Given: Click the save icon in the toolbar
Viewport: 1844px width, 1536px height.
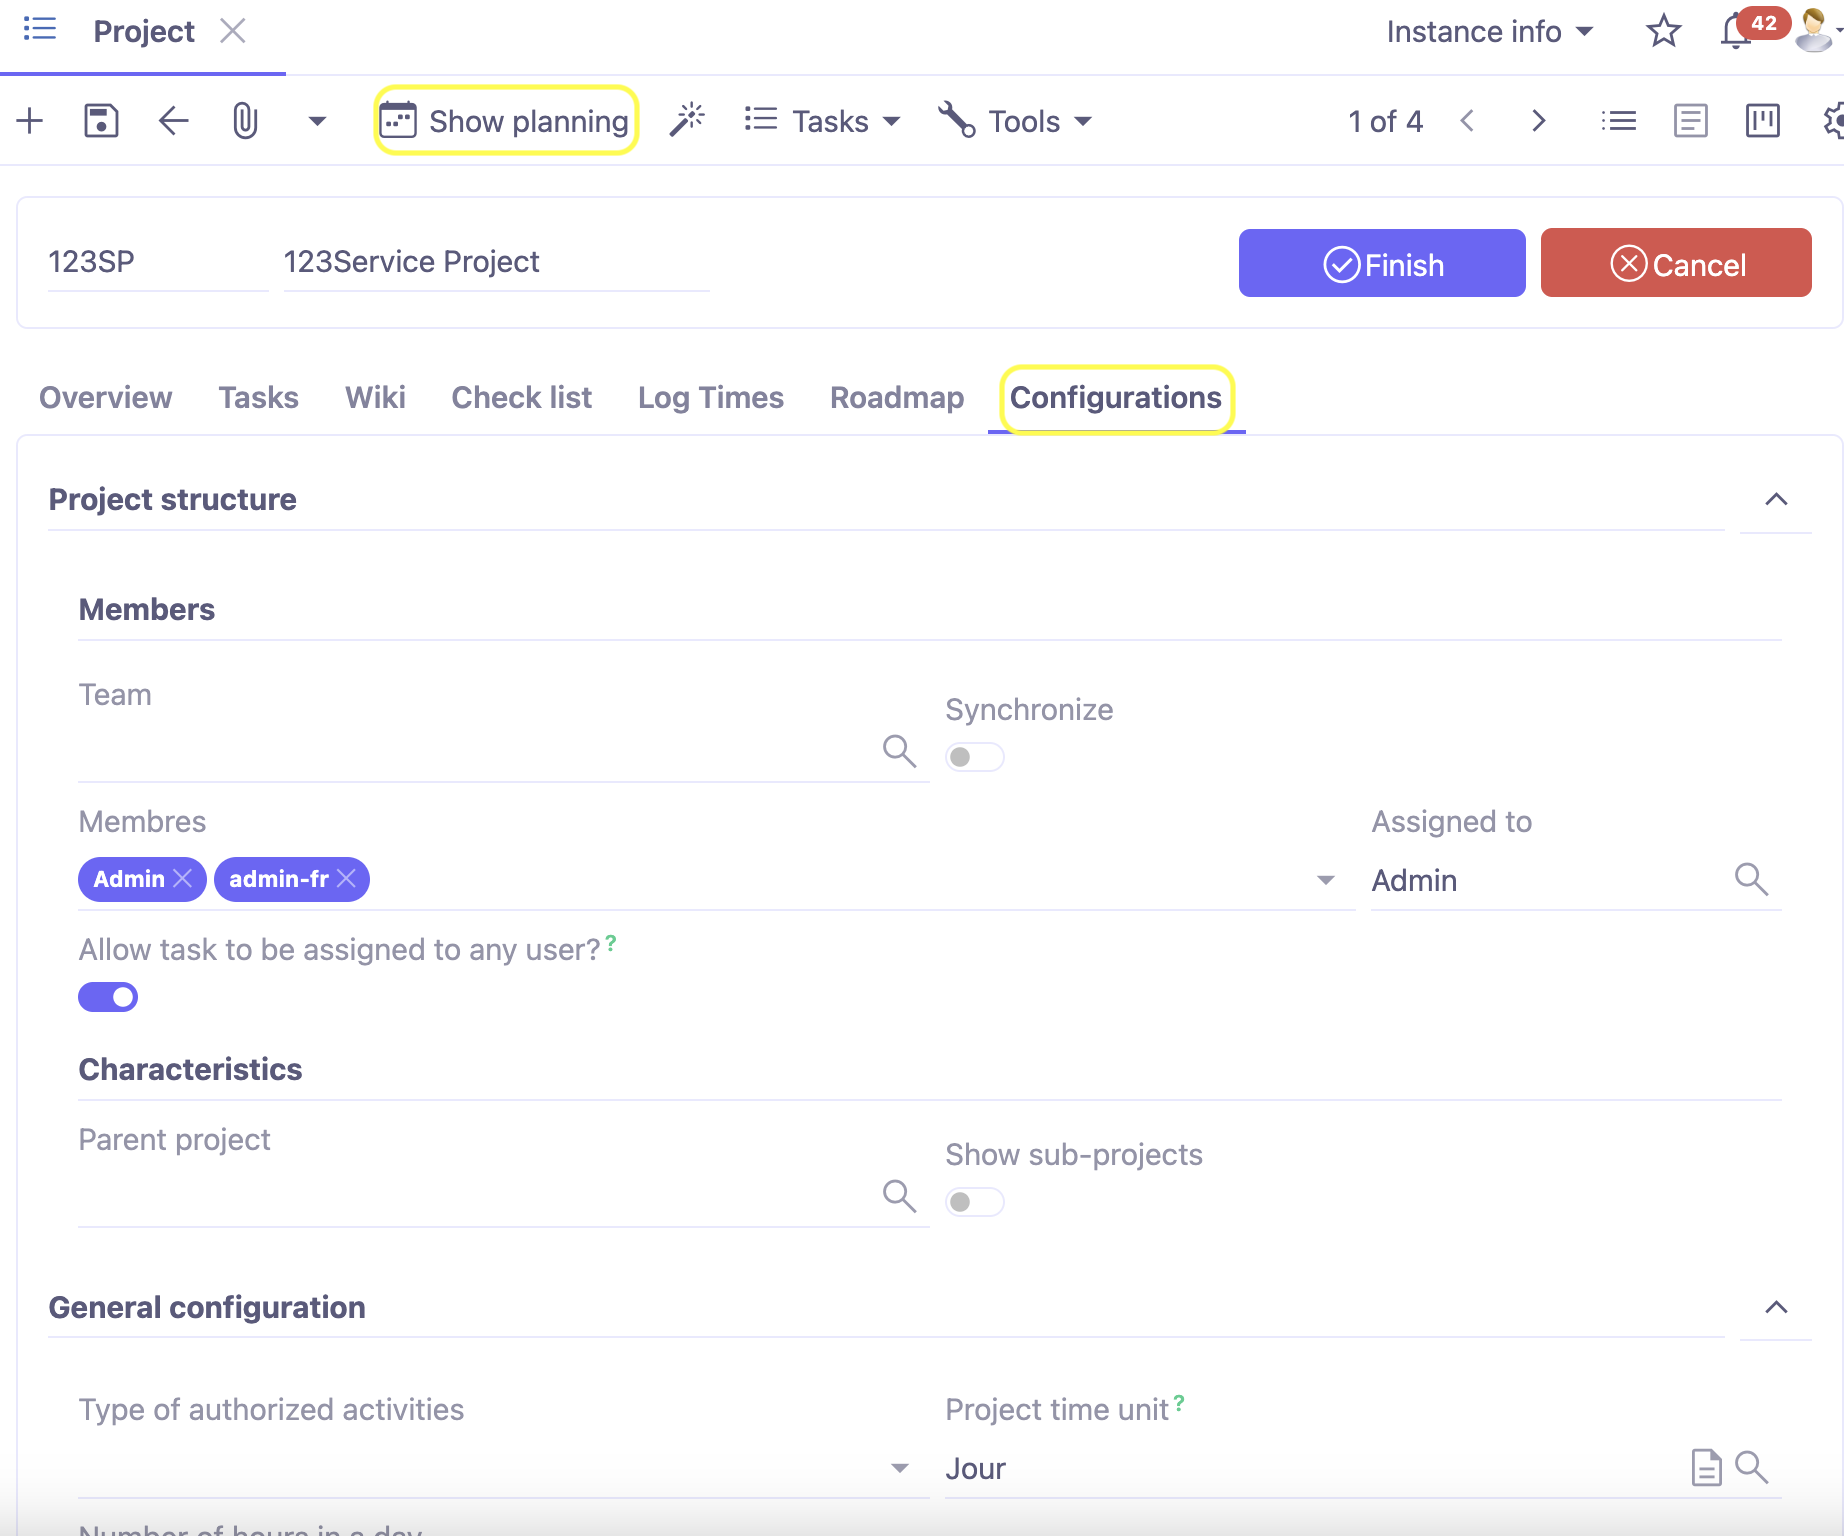Looking at the screenshot, I should 100,120.
